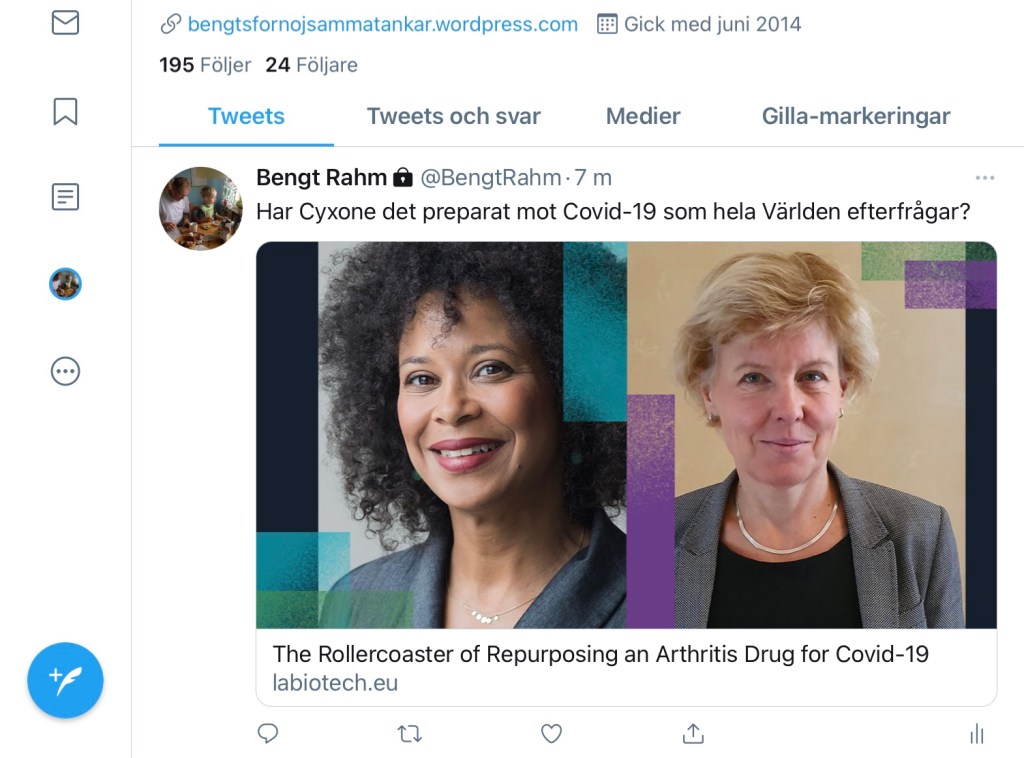
Task: Open the Gilla-markeringar tab
Action: (x=856, y=116)
